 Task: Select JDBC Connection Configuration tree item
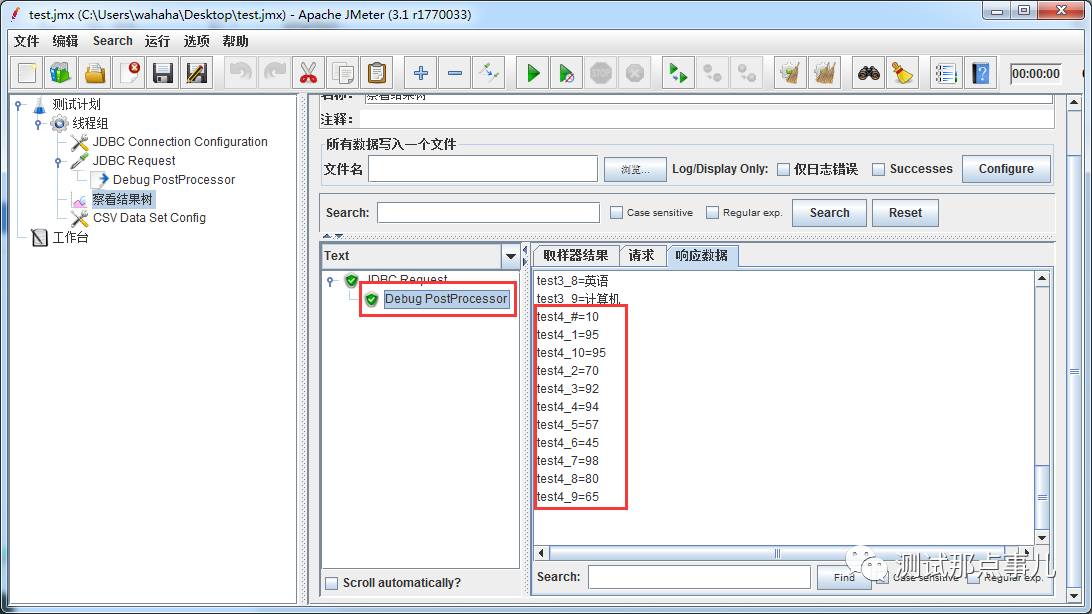(180, 142)
